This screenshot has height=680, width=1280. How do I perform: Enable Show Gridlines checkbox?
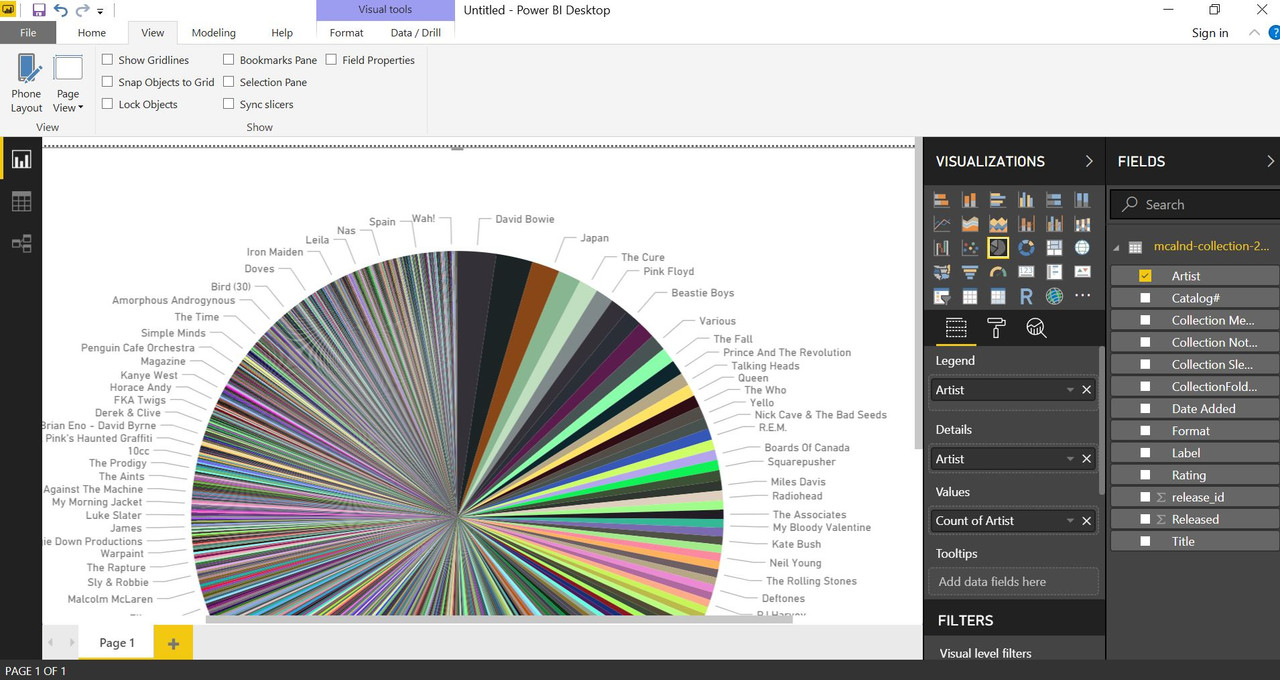pyautogui.click(x=108, y=60)
